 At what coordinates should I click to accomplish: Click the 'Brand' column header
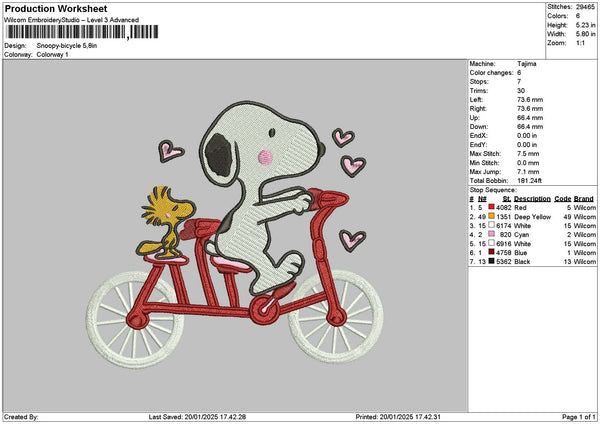(x=584, y=199)
